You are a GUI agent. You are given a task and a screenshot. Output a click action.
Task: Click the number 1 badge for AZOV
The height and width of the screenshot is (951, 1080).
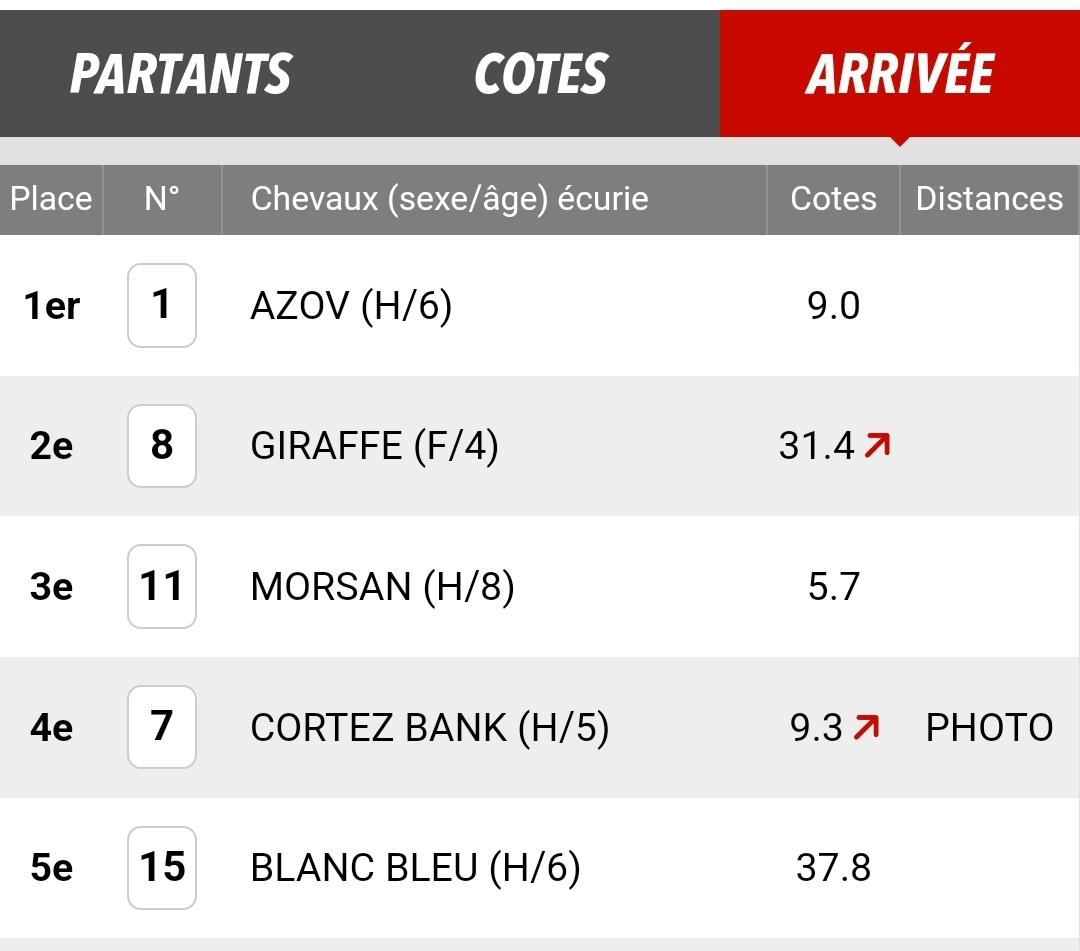(162, 305)
